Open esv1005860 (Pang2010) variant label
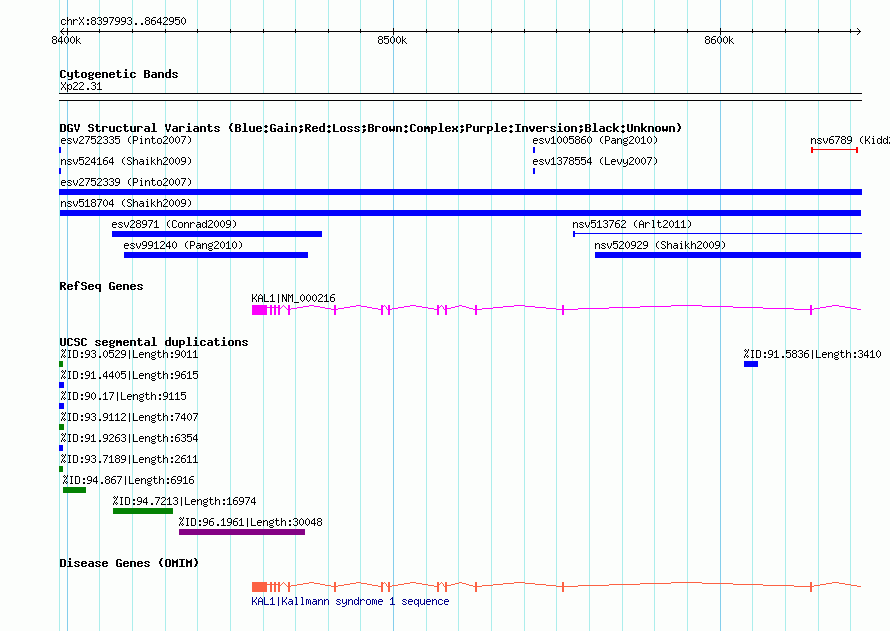Screen dimensions: 890x631 [595, 140]
